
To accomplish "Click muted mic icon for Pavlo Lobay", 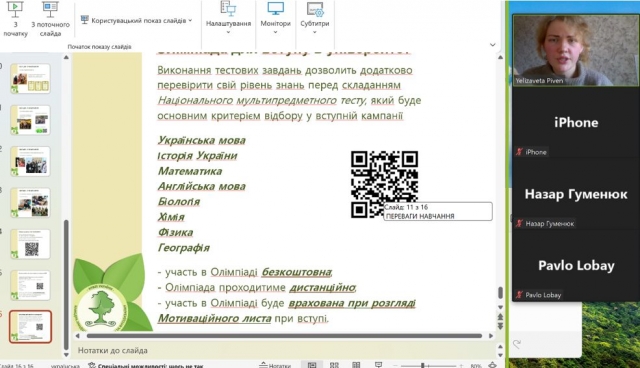I will [519, 295].
